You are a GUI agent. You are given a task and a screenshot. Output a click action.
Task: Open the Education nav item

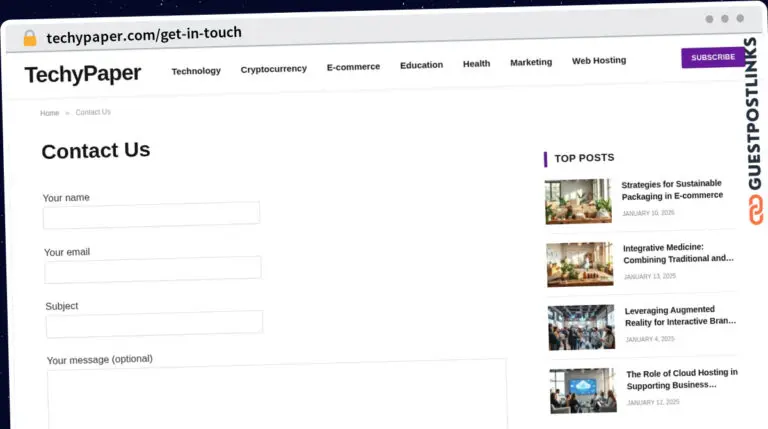421,65
